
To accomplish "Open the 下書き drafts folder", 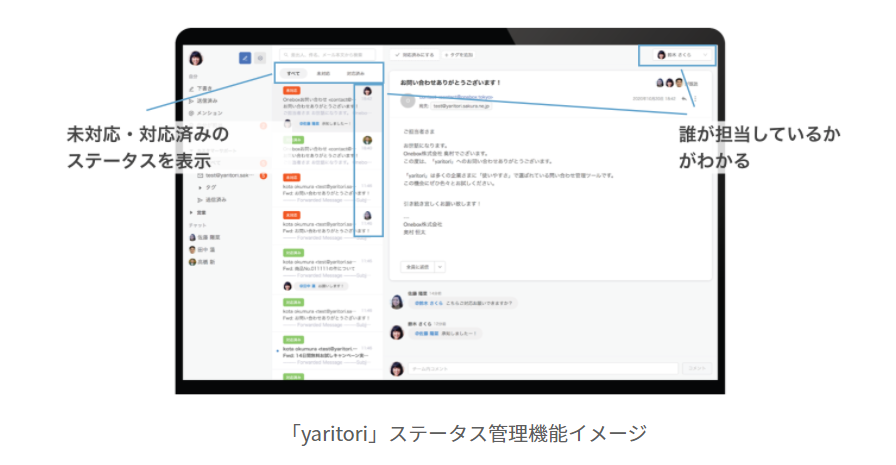I will [x=201, y=89].
